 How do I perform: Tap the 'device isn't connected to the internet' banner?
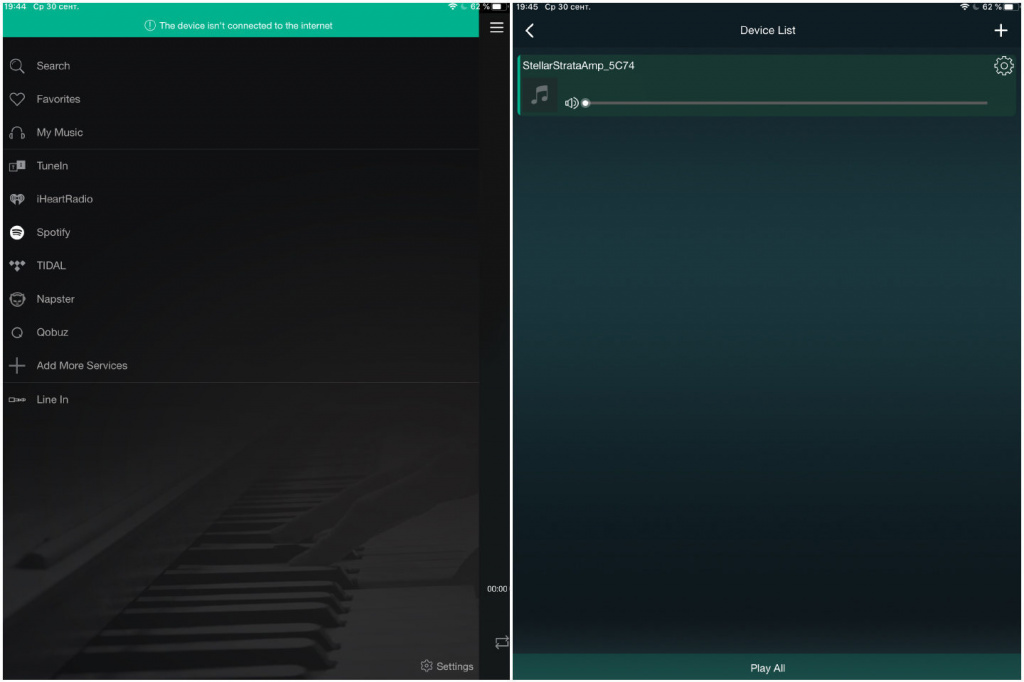241,25
